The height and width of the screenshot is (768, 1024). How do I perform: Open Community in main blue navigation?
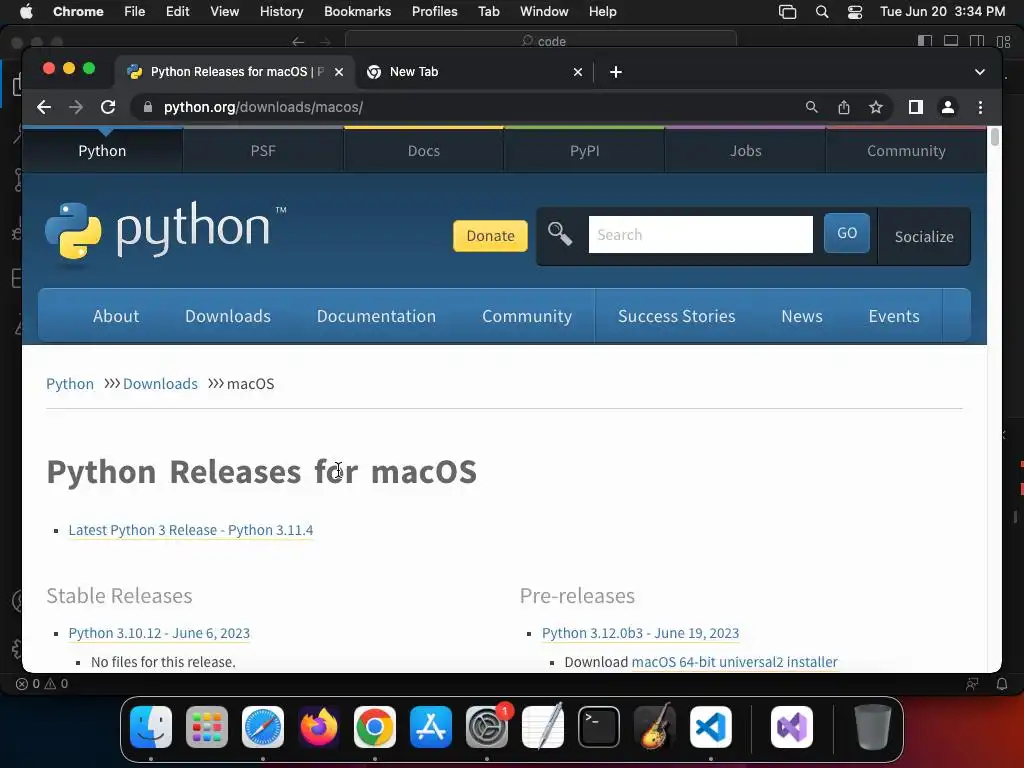(527, 316)
